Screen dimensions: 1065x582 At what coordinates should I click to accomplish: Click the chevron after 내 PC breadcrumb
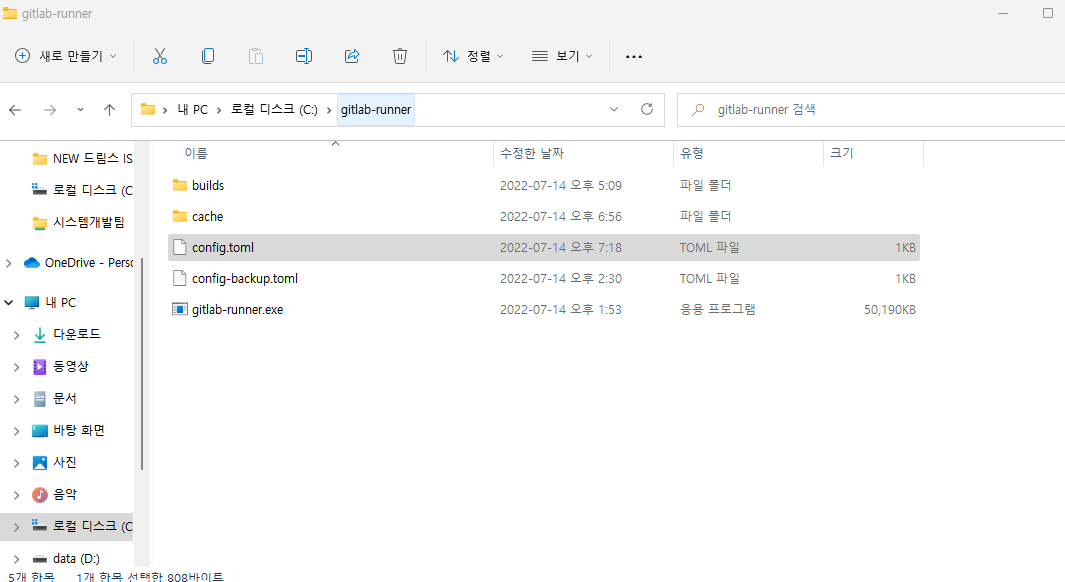219,110
